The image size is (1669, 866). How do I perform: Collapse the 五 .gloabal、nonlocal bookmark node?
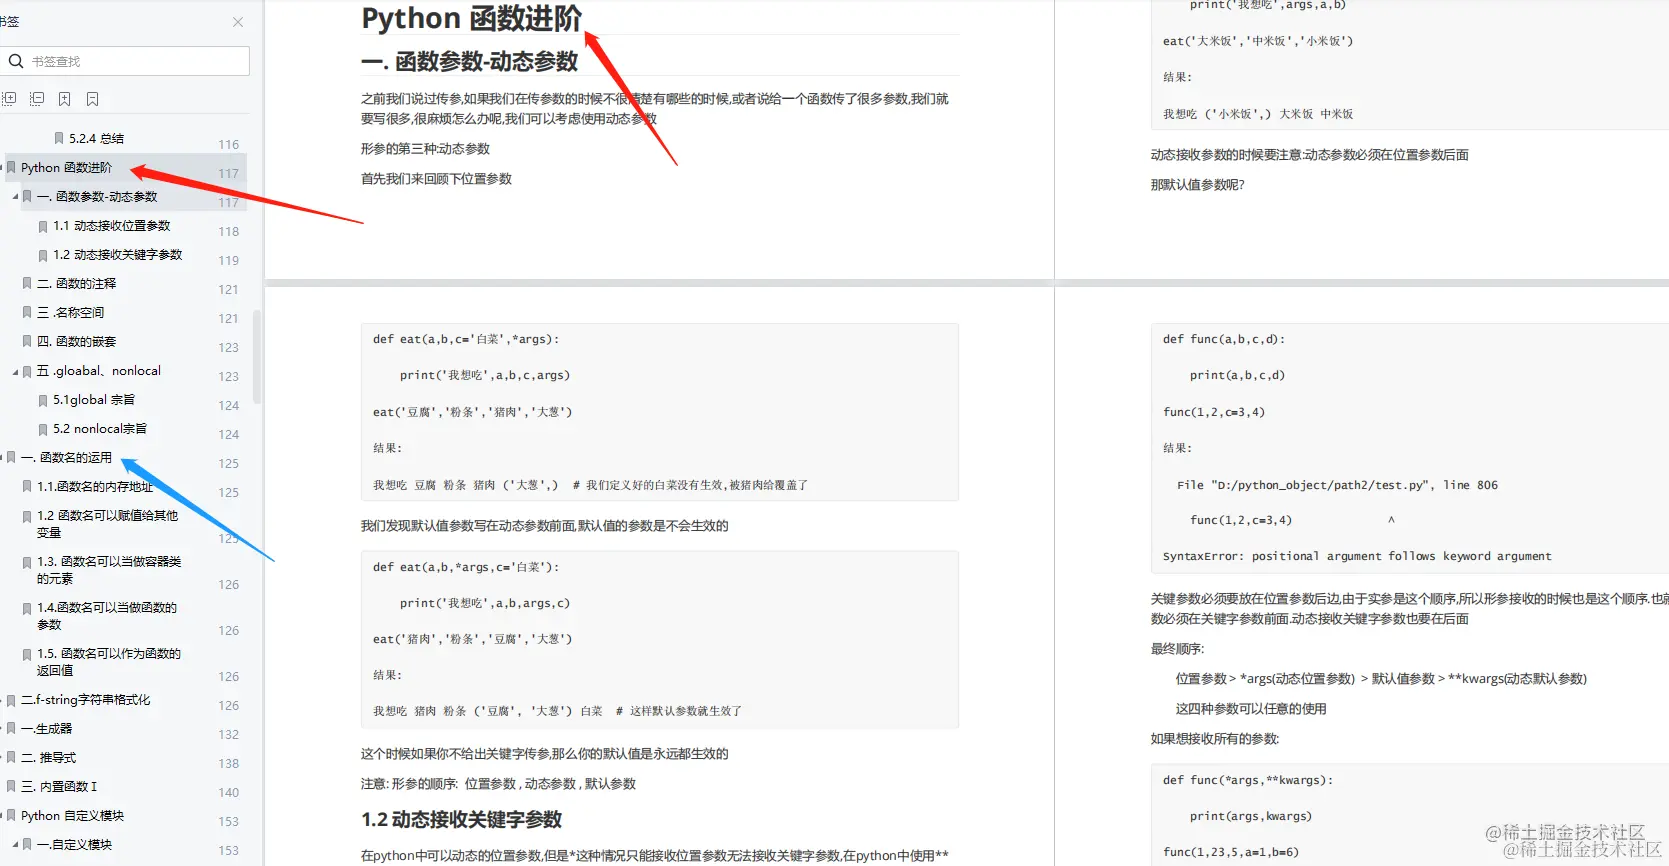point(15,371)
